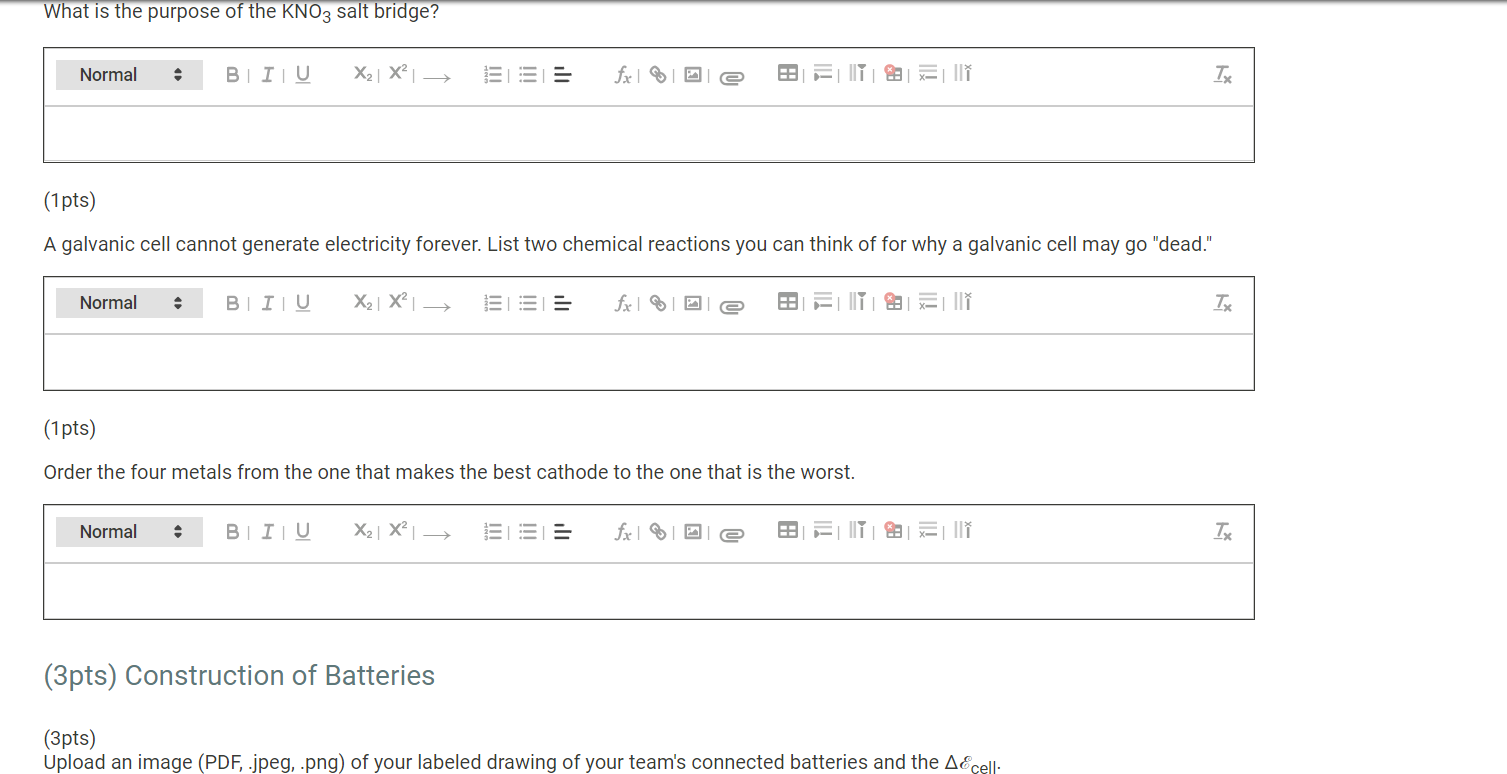Insert image in the salt bridge answer

pos(693,75)
